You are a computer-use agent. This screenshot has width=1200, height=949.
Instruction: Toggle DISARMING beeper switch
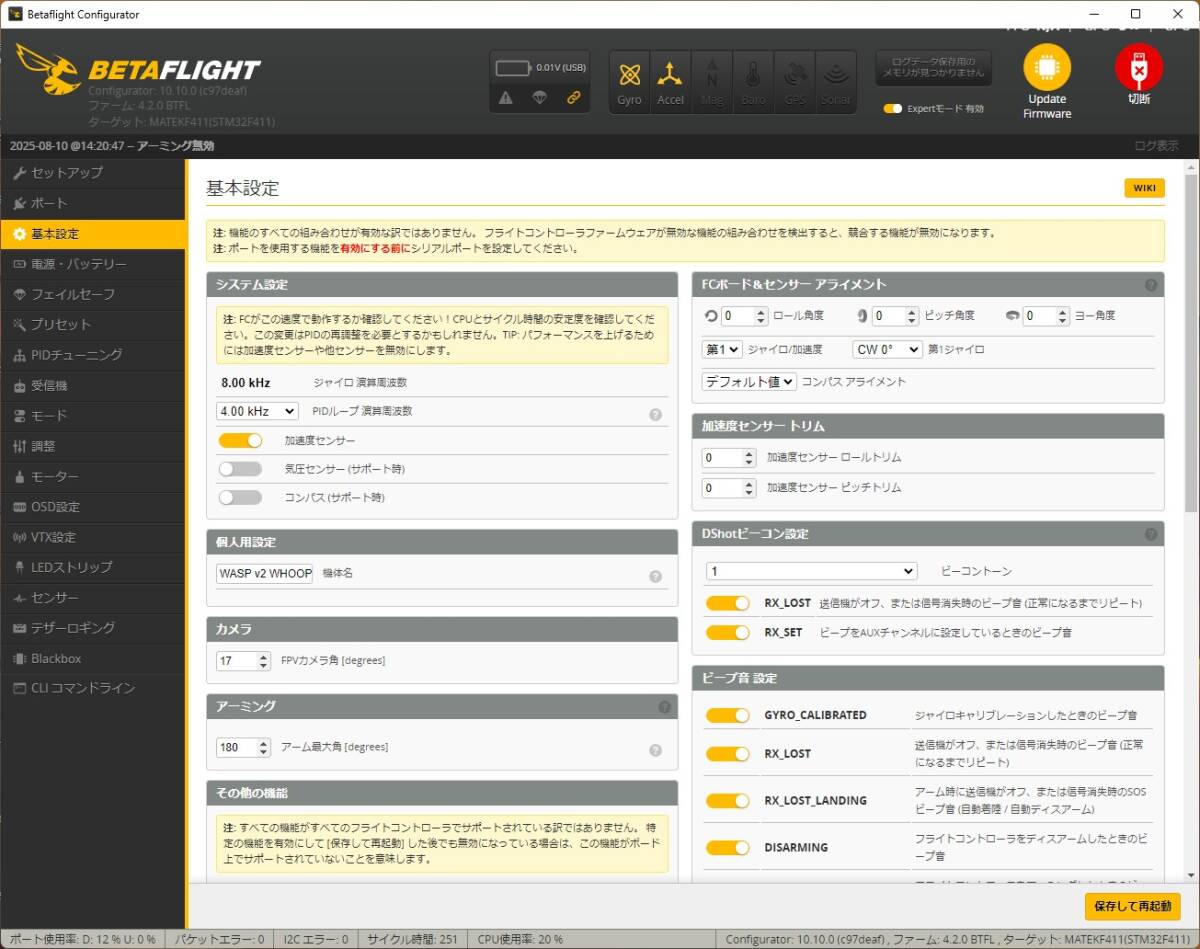(x=727, y=847)
